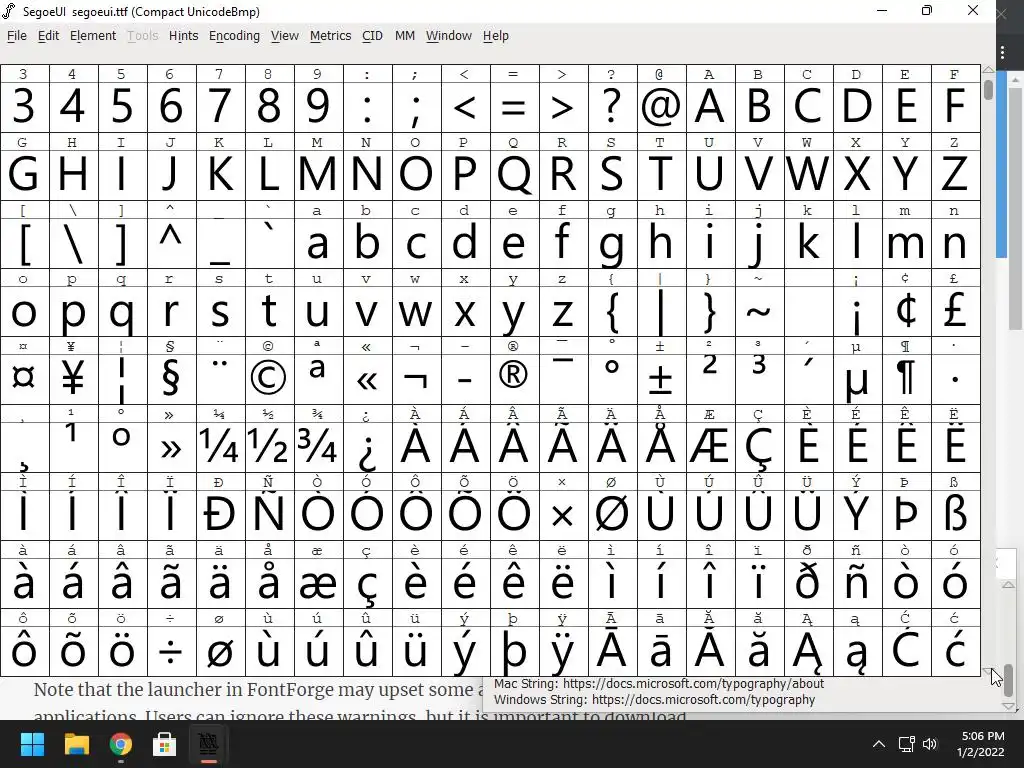The width and height of the screenshot is (1024, 768).
Task: Open the View menu
Action: (x=285, y=36)
